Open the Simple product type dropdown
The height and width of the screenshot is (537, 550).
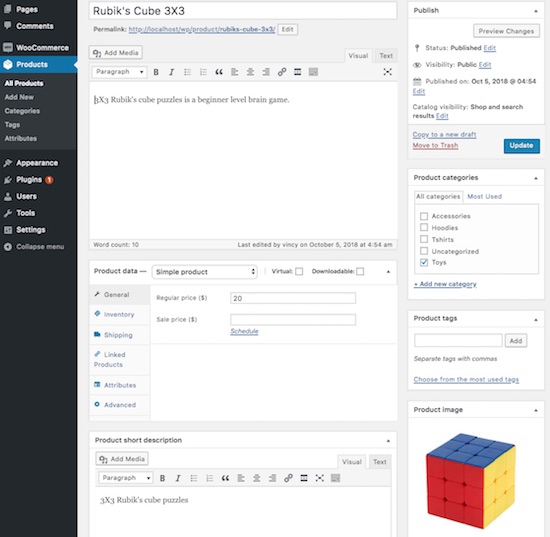[204, 272]
